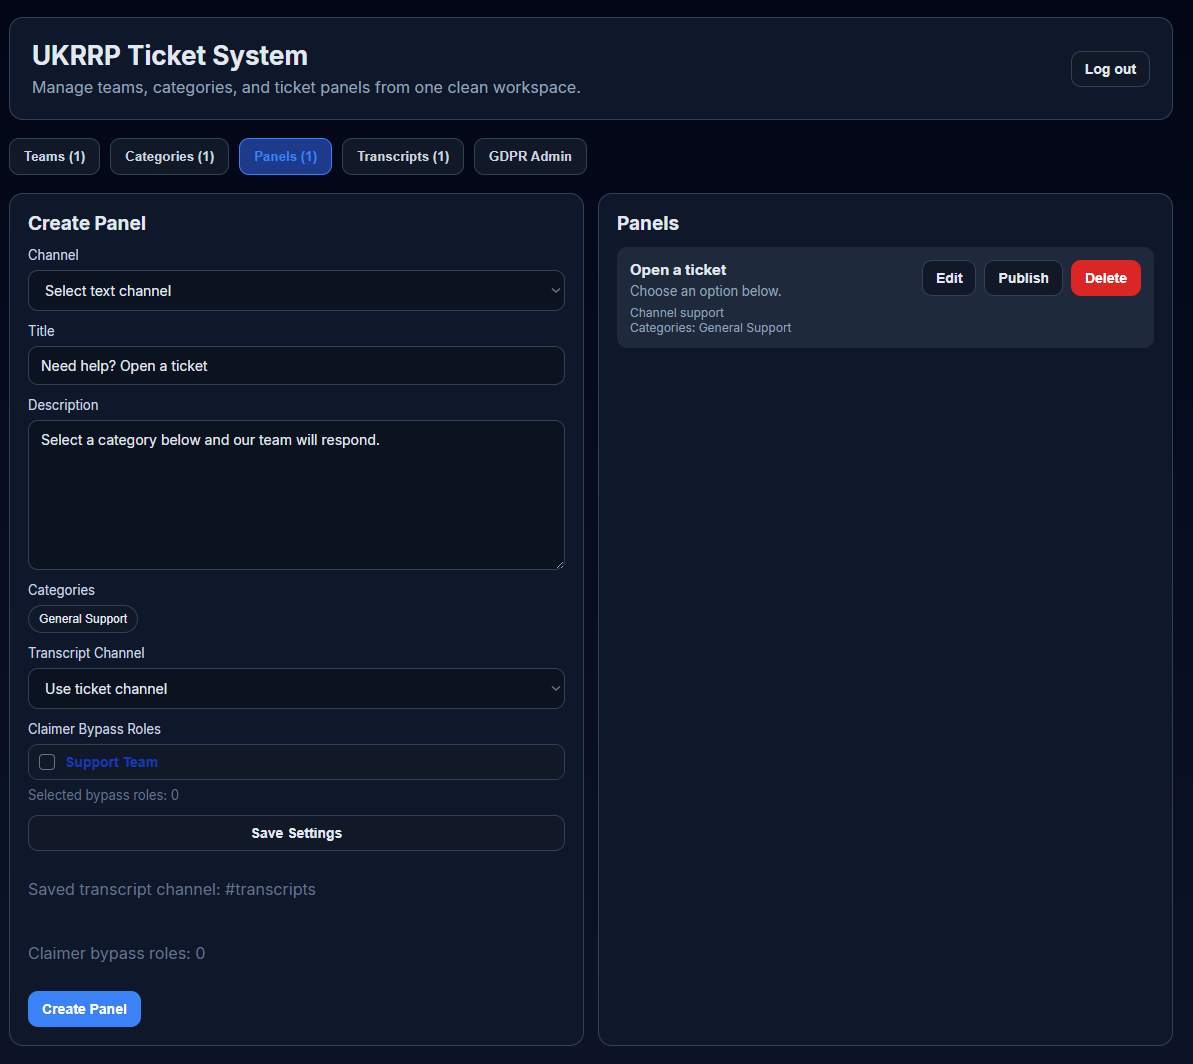Image resolution: width=1193 pixels, height=1064 pixels.
Task: Check the Support Team bypass role
Action: pos(47,761)
